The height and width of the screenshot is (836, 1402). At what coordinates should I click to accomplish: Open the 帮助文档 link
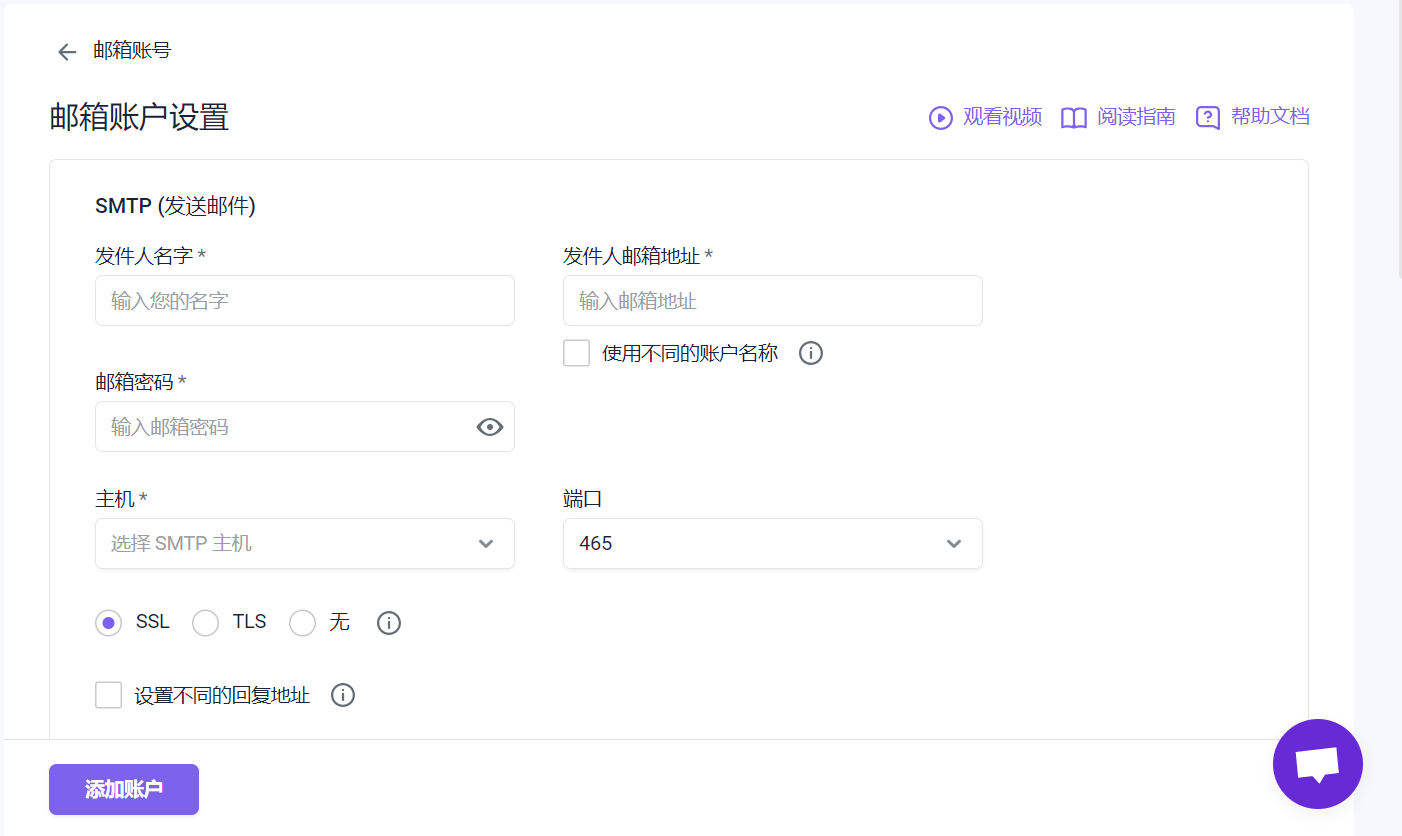(1270, 117)
